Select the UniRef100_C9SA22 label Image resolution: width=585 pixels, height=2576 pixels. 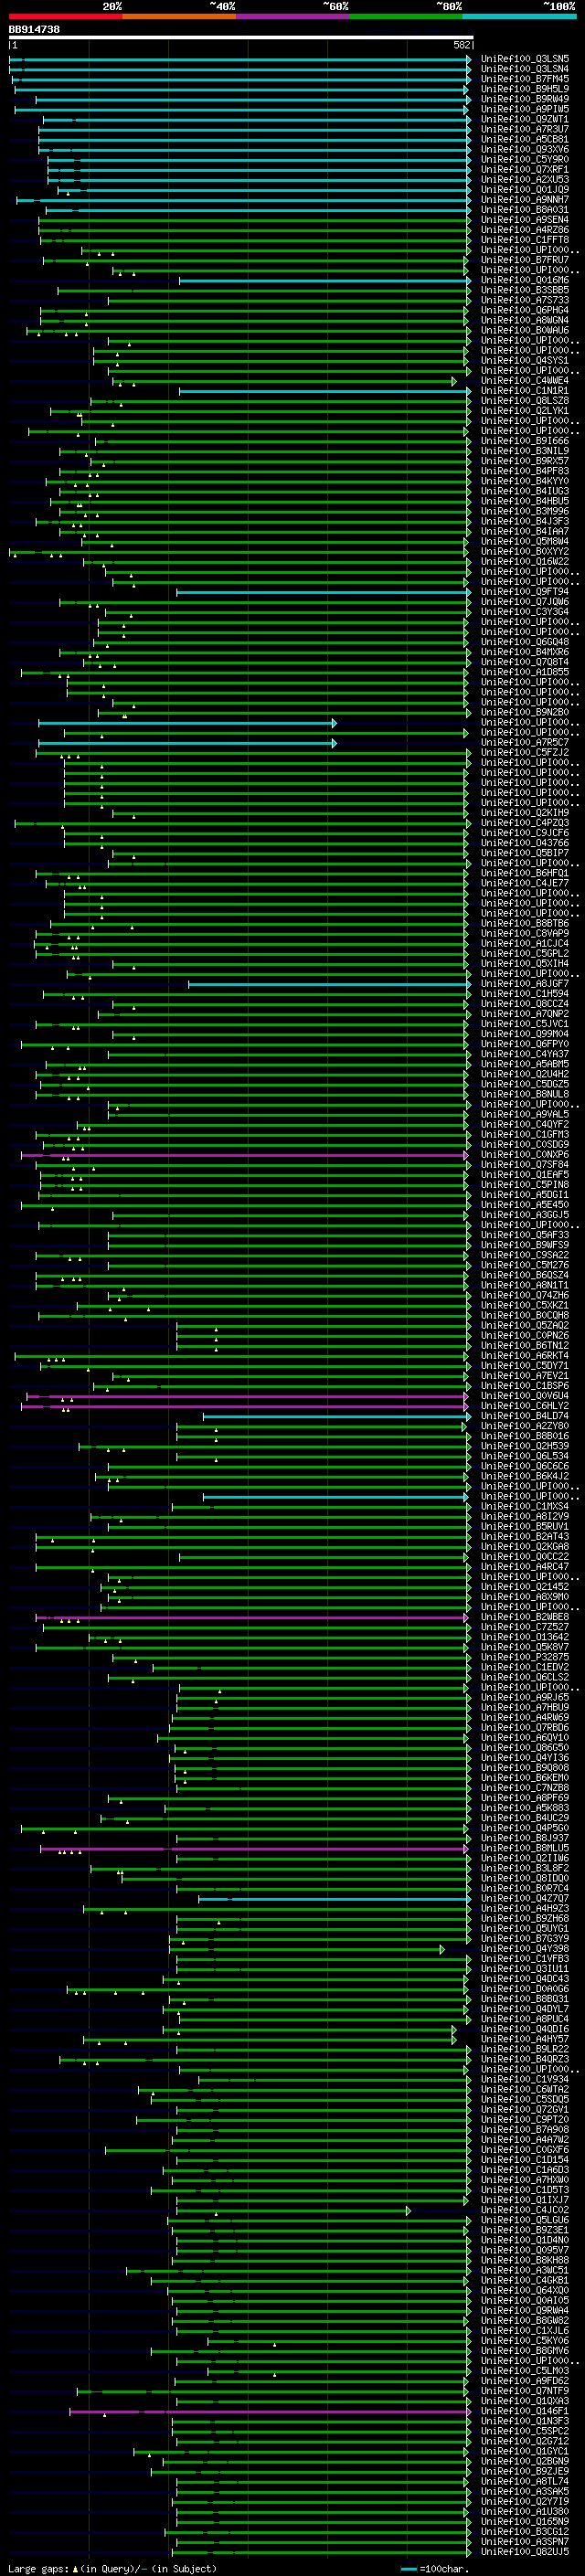pos(525,1255)
